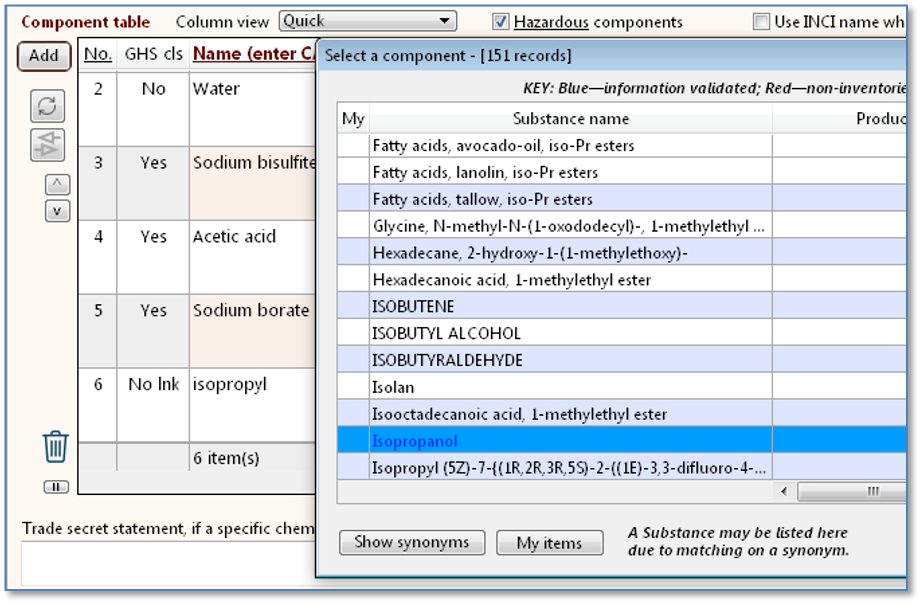The width and height of the screenshot is (920, 604).
Task: Click Yes GHS cell for Sodium bisulfite
Action: 153,183
